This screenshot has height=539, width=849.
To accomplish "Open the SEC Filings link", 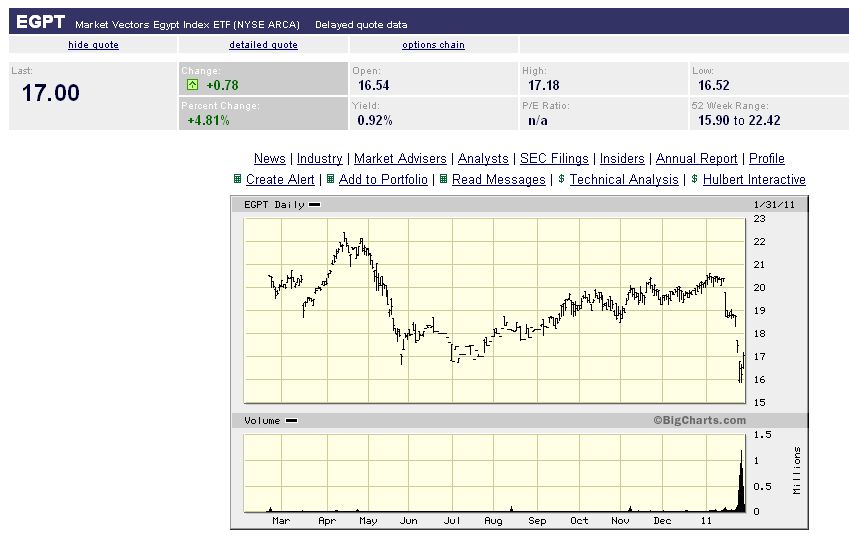I will point(554,159).
